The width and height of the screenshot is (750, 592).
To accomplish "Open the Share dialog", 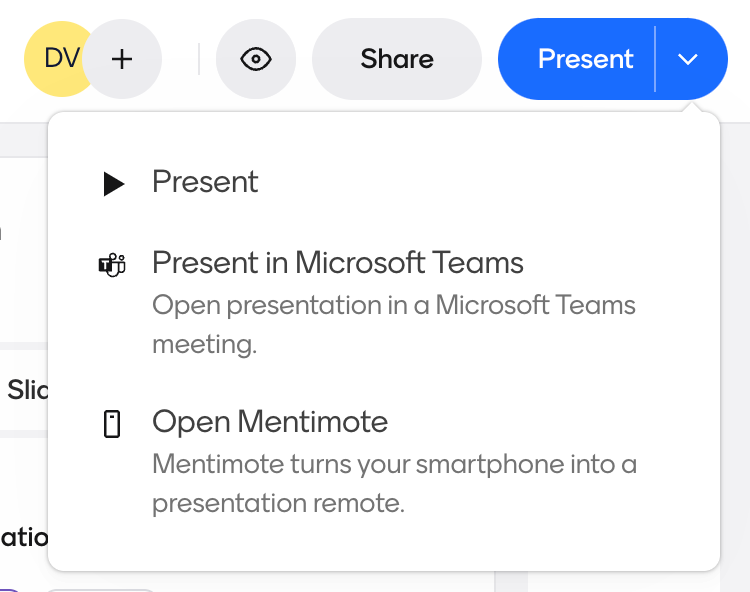I will tap(397, 59).
